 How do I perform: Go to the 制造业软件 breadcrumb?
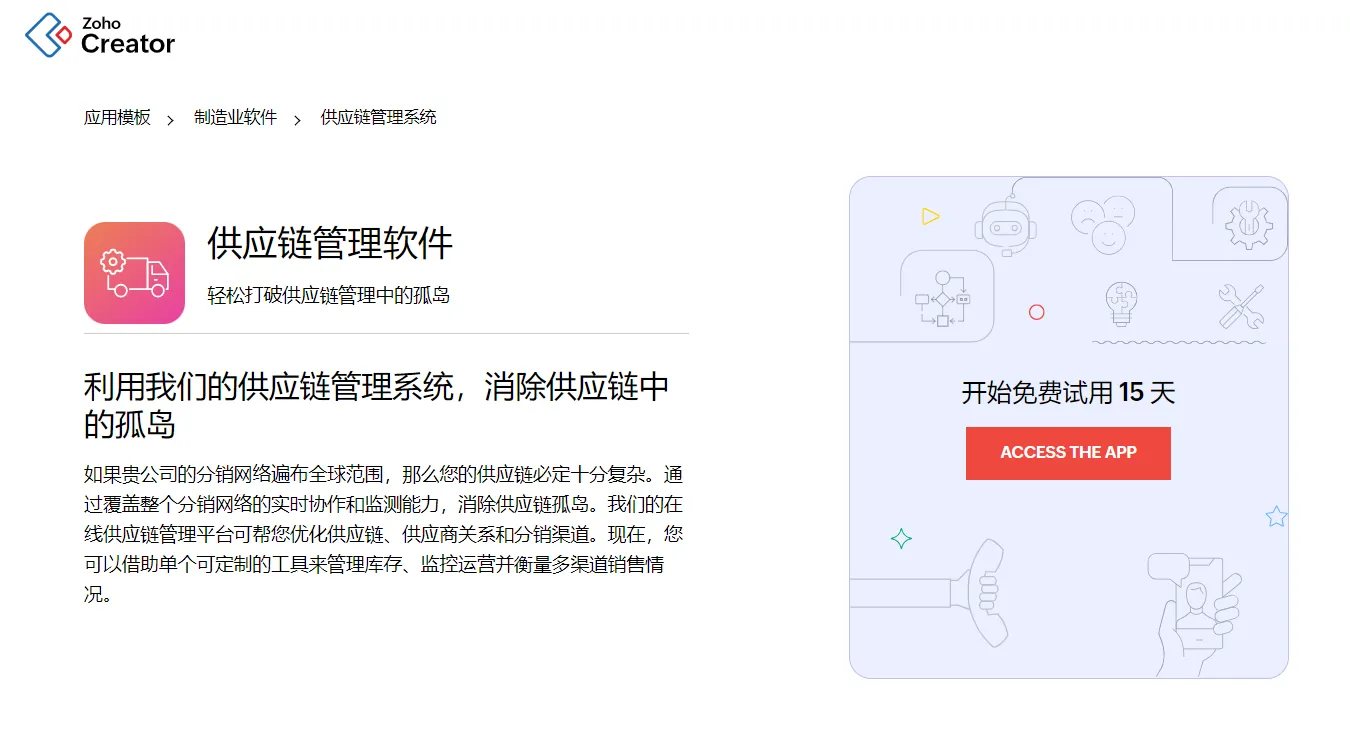coord(235,118)
